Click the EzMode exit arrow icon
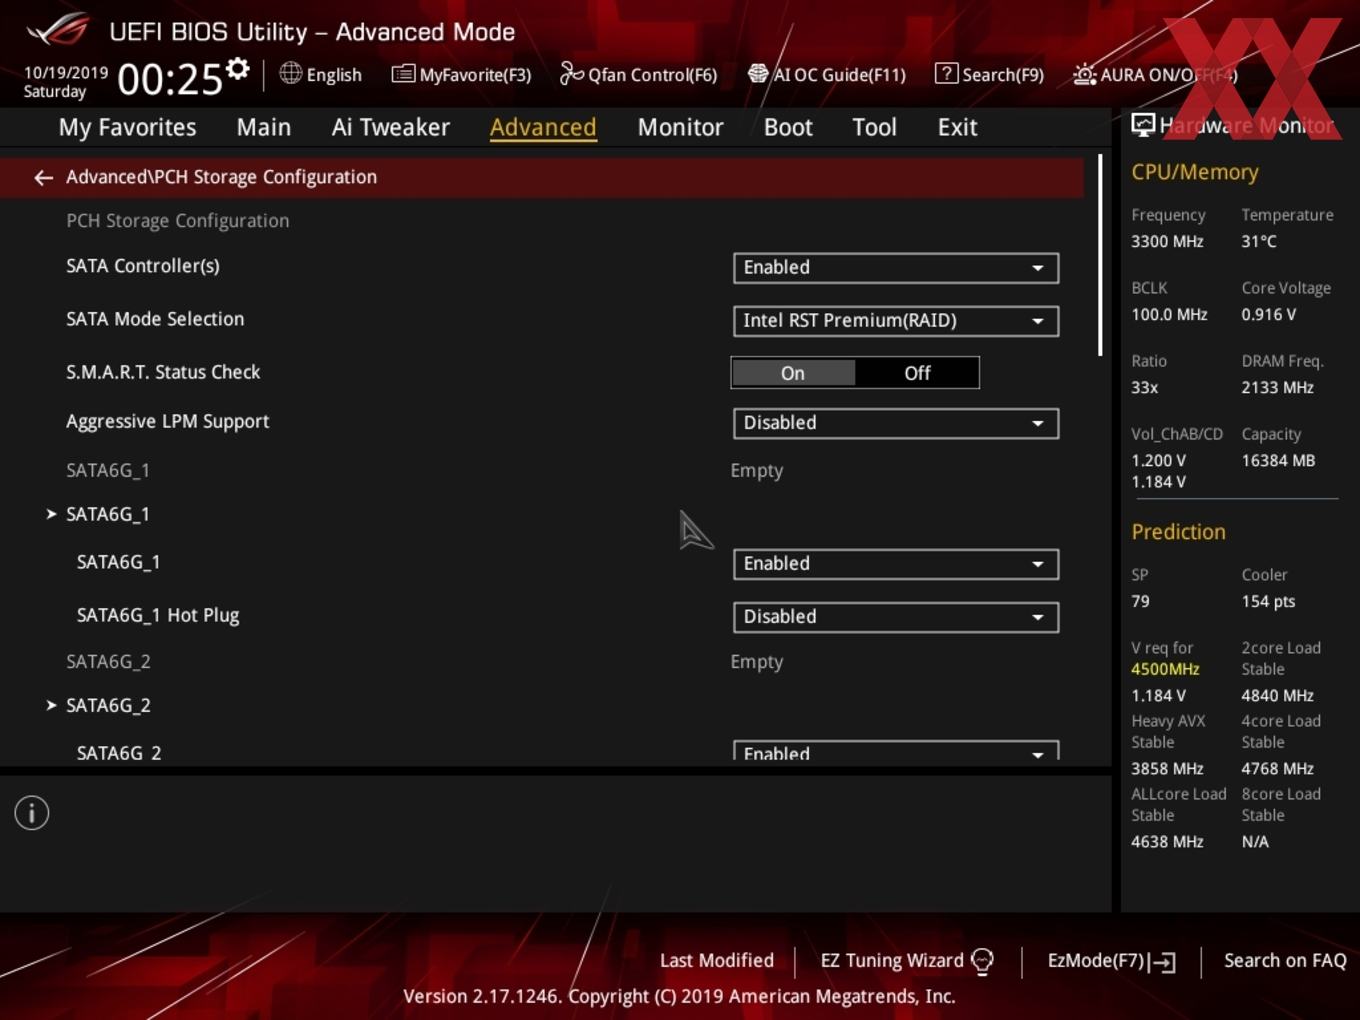The width and height of the screenshot is (1360, 1020). pyautogui.click(x=1162, y=962)
